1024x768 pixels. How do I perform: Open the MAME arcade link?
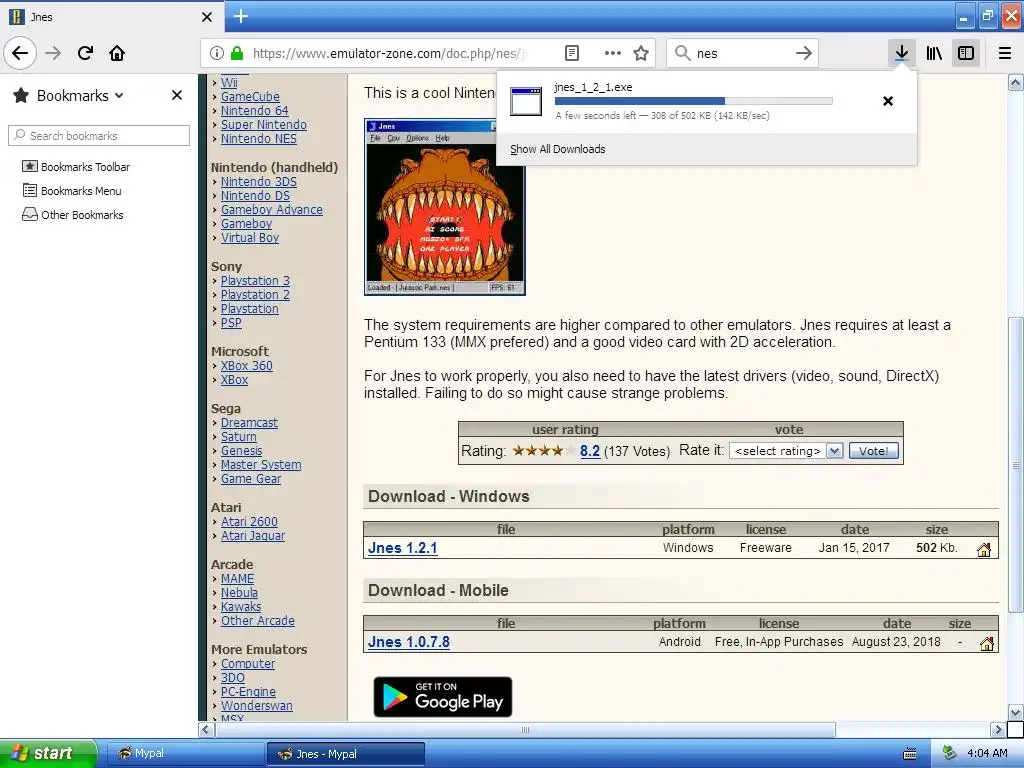238,579
